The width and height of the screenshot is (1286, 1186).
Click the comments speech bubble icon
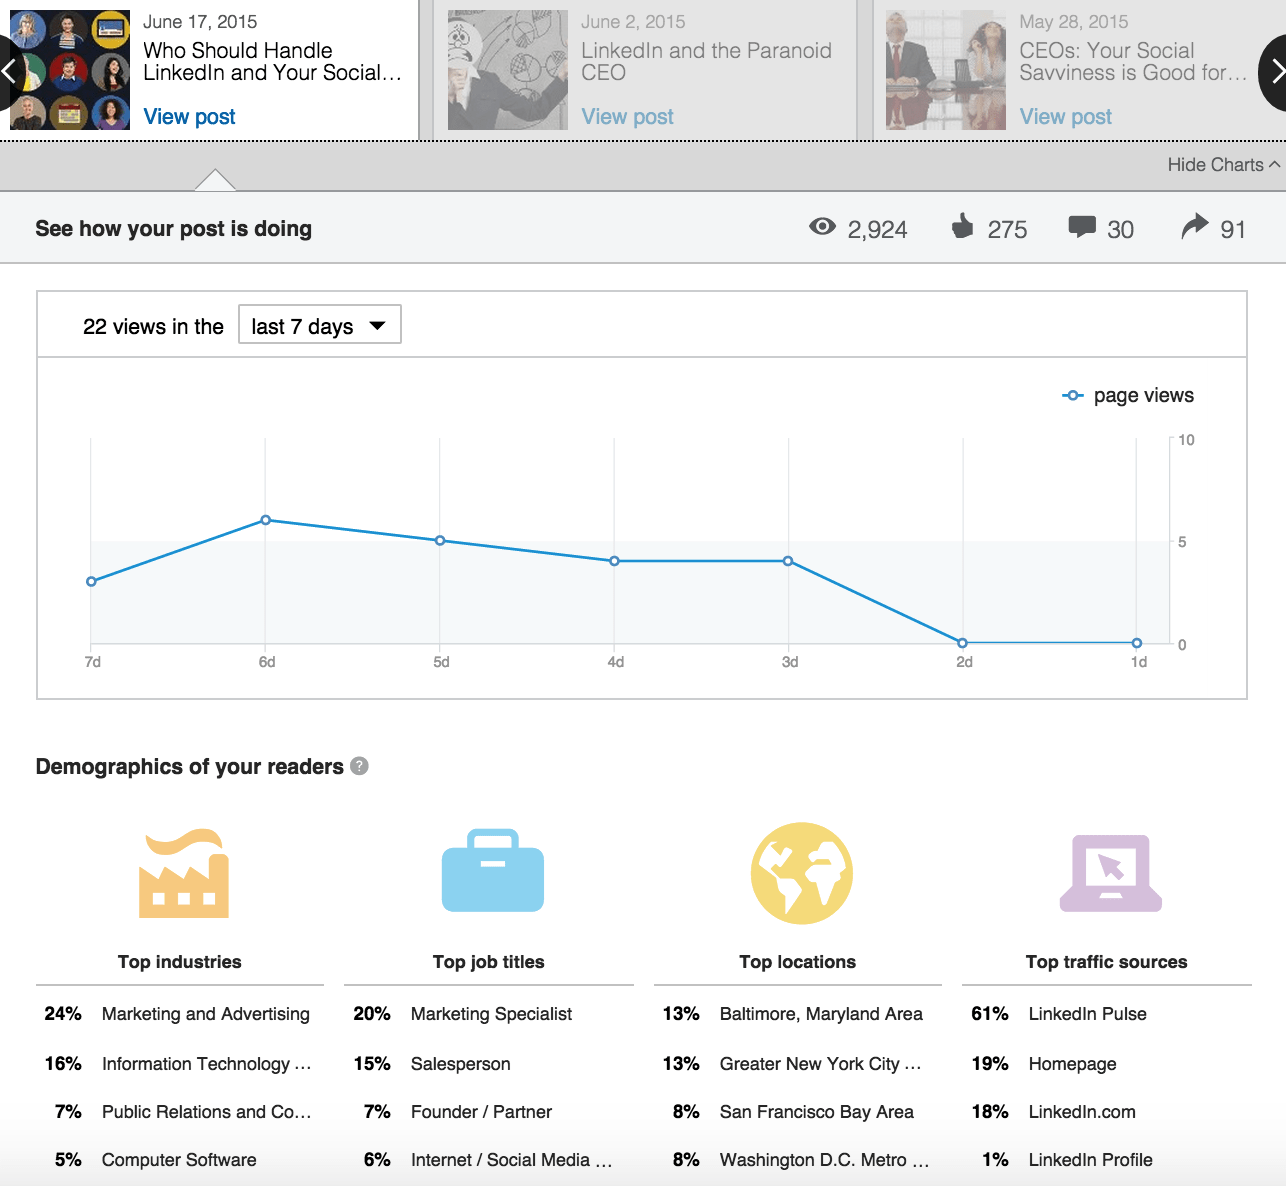coord(1082,227)
